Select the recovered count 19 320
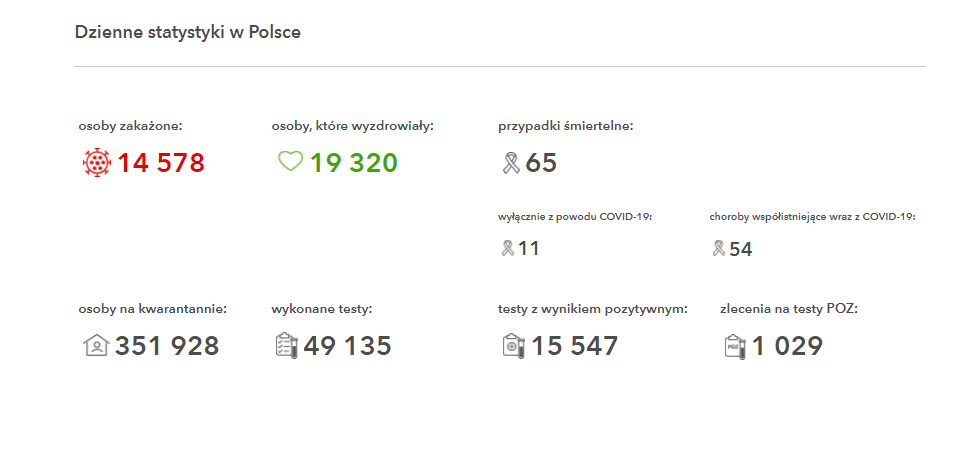The image size is (962, 472). click(x=353, y=163)
